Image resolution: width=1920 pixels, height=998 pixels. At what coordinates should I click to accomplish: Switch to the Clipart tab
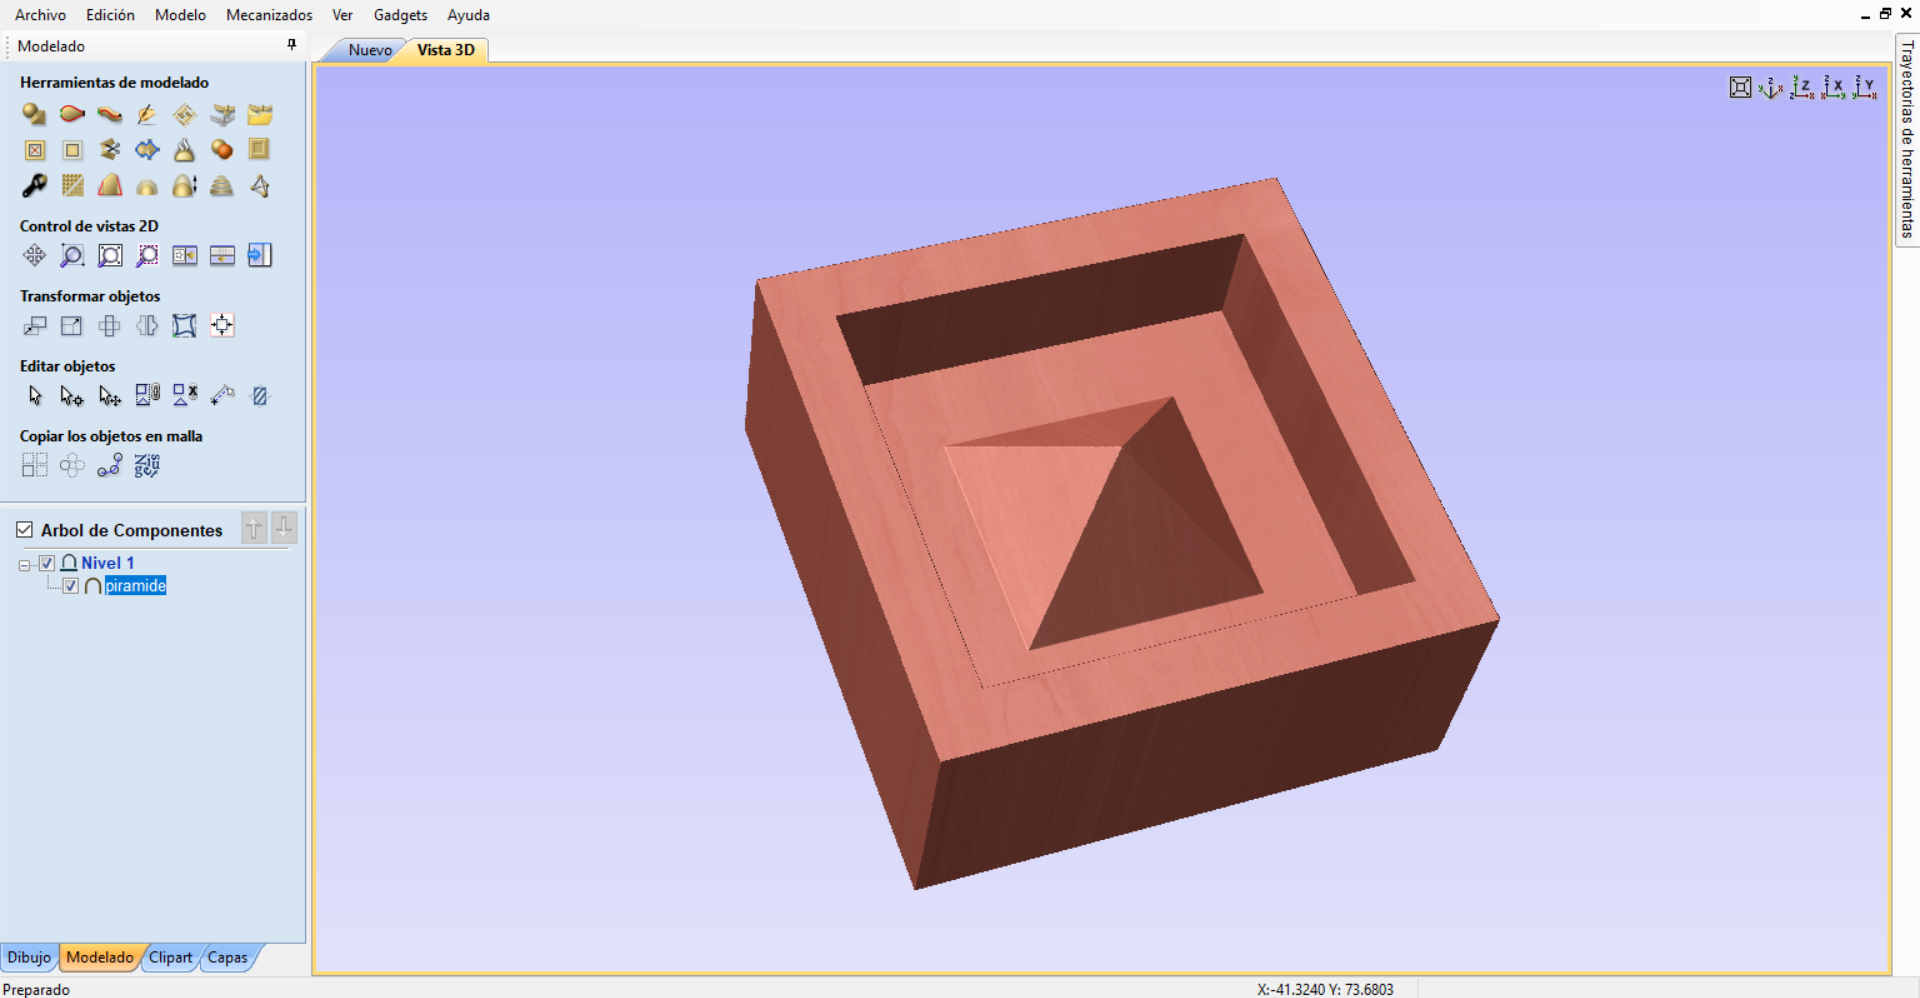coord(171,957)
